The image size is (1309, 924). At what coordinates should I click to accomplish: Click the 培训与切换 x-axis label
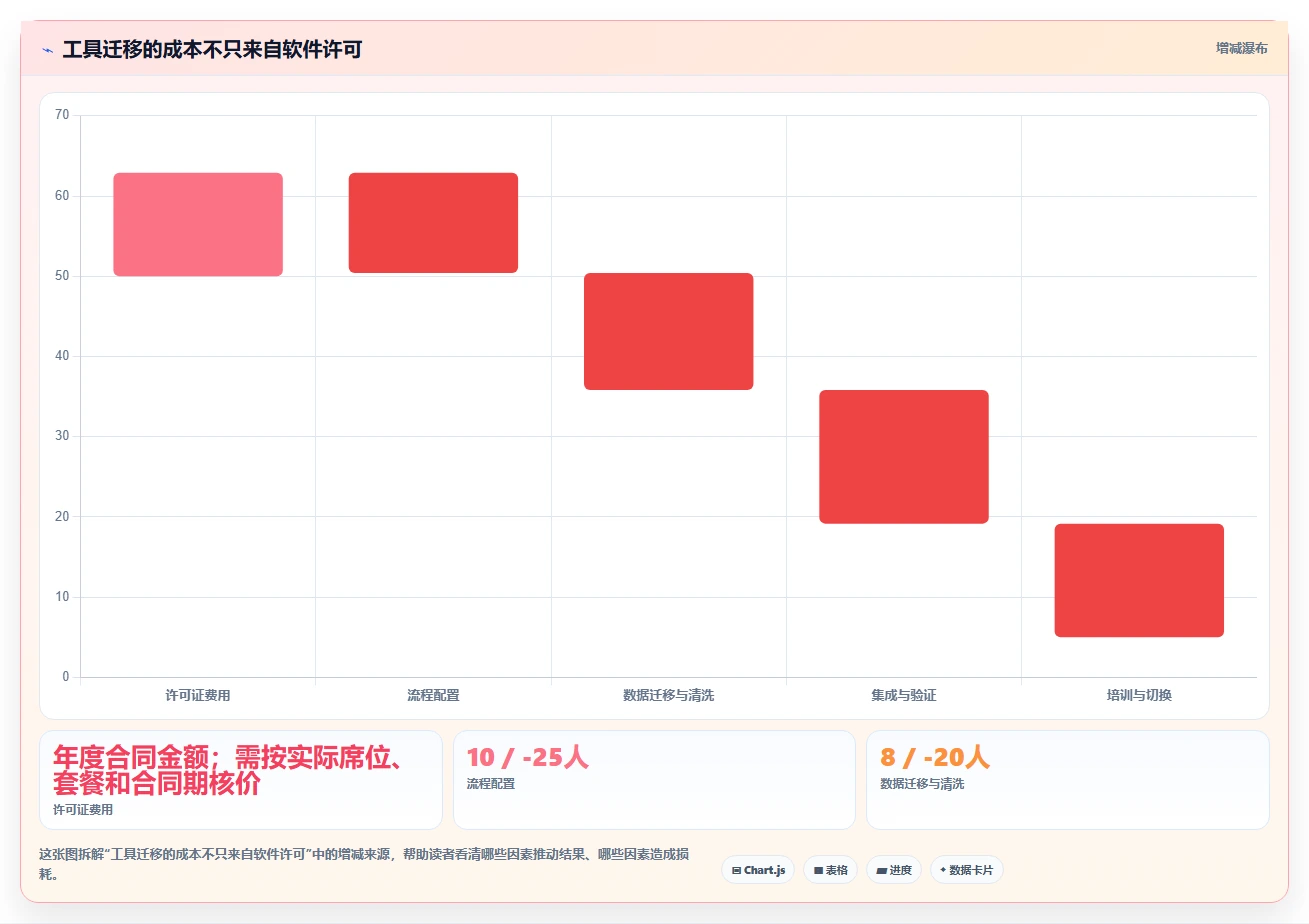pos(1139,695)
